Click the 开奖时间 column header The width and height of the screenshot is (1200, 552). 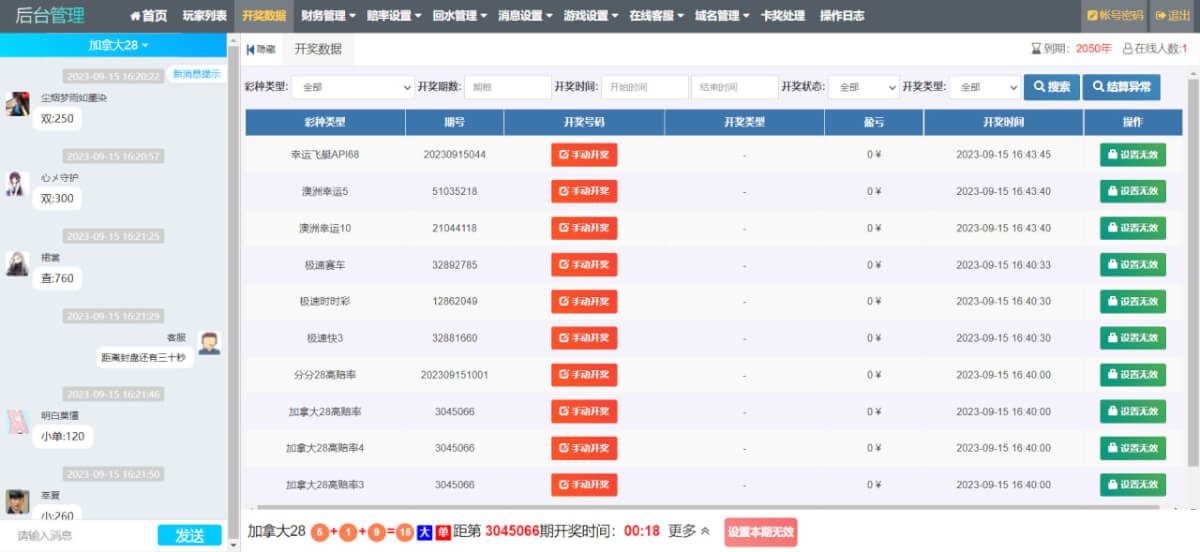point(1003,122)
